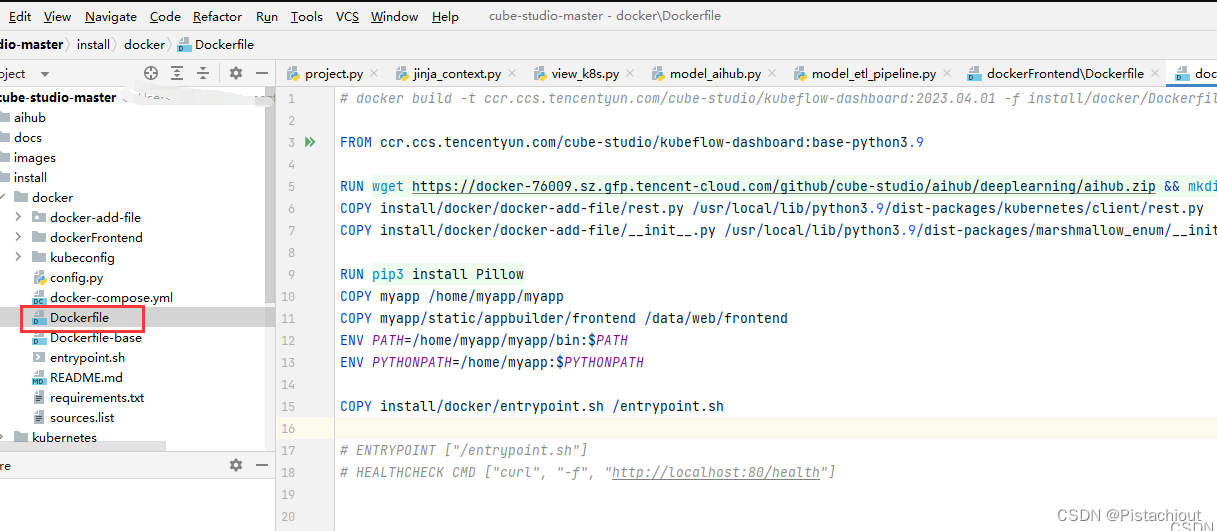Select the docs folder in tree

click(x=28, y=137)
